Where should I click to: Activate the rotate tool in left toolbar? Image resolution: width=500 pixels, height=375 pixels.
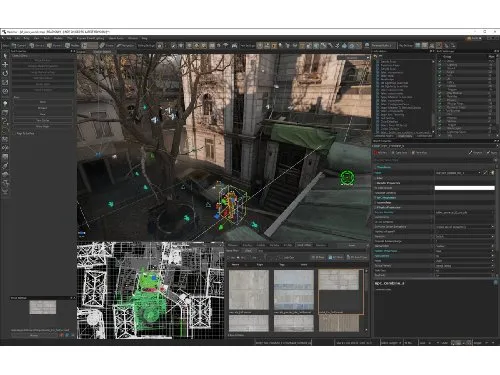[5, 73]
